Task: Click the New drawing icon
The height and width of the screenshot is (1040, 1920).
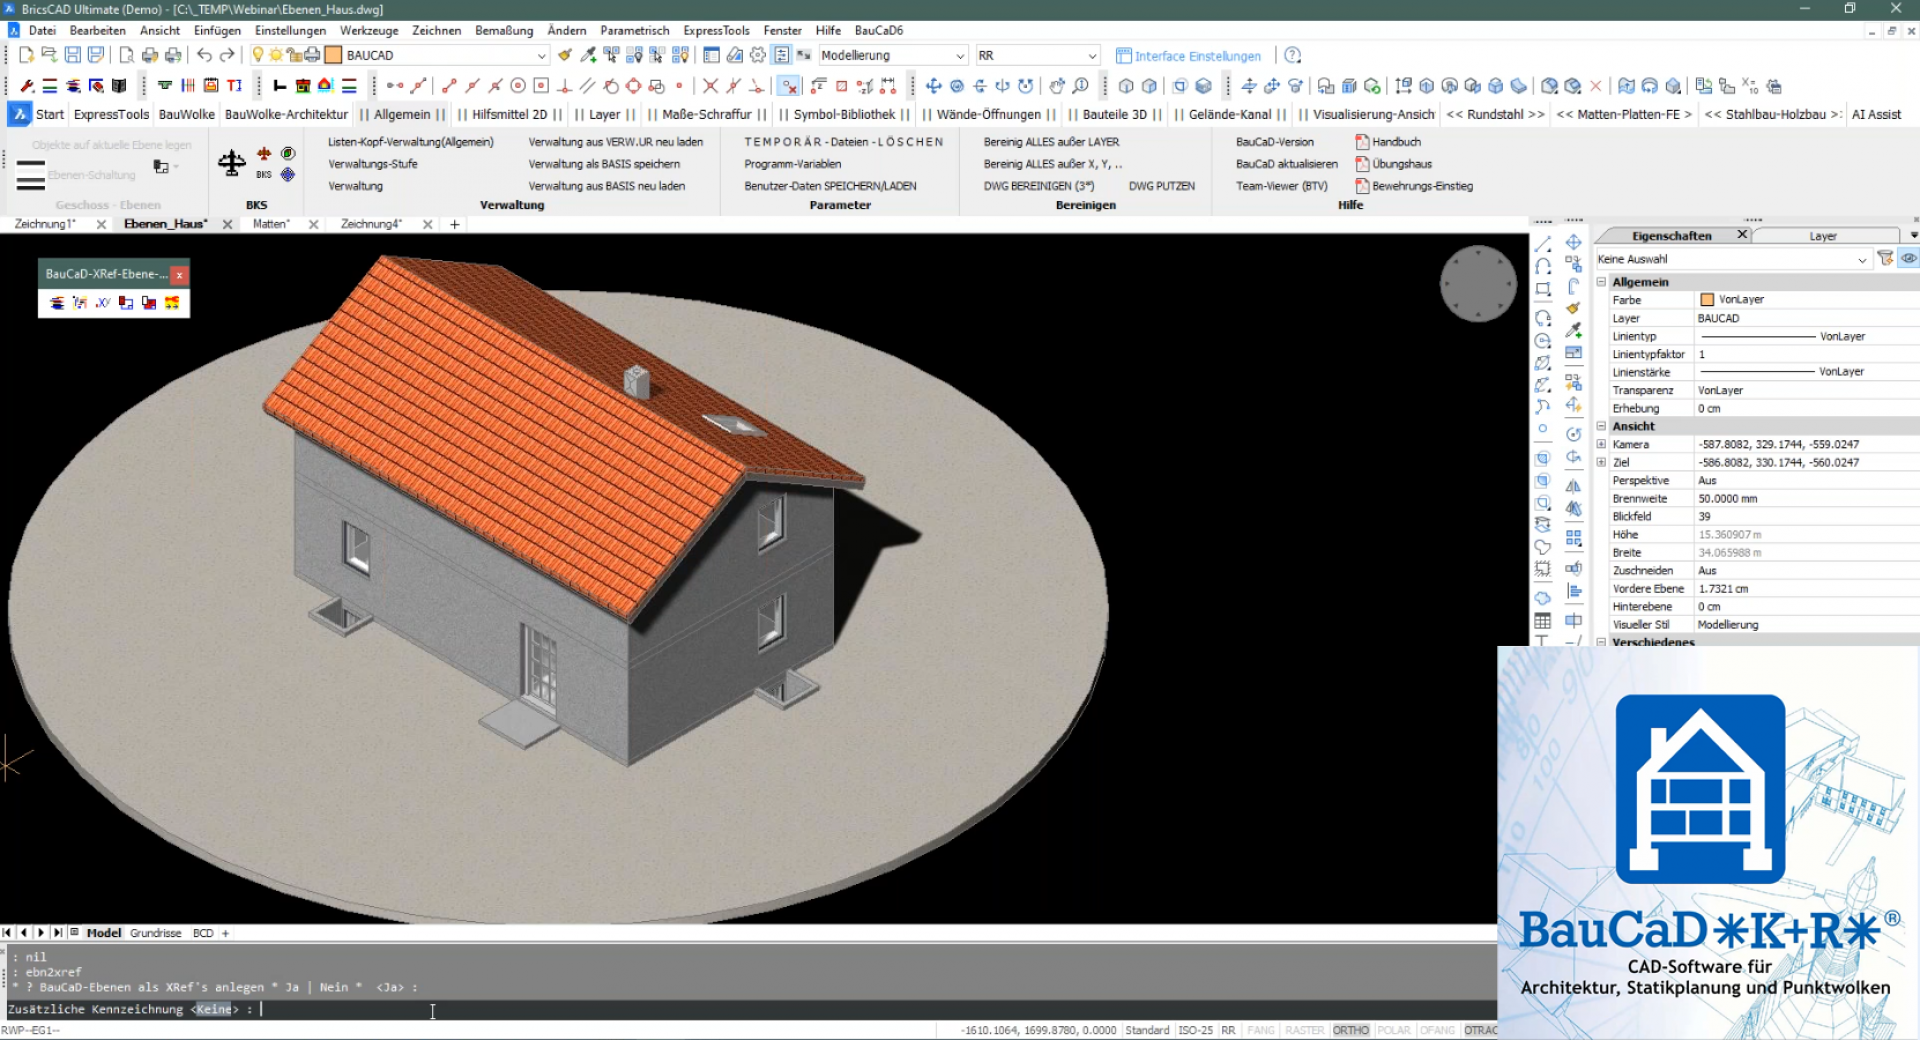Action: point(27,55)
